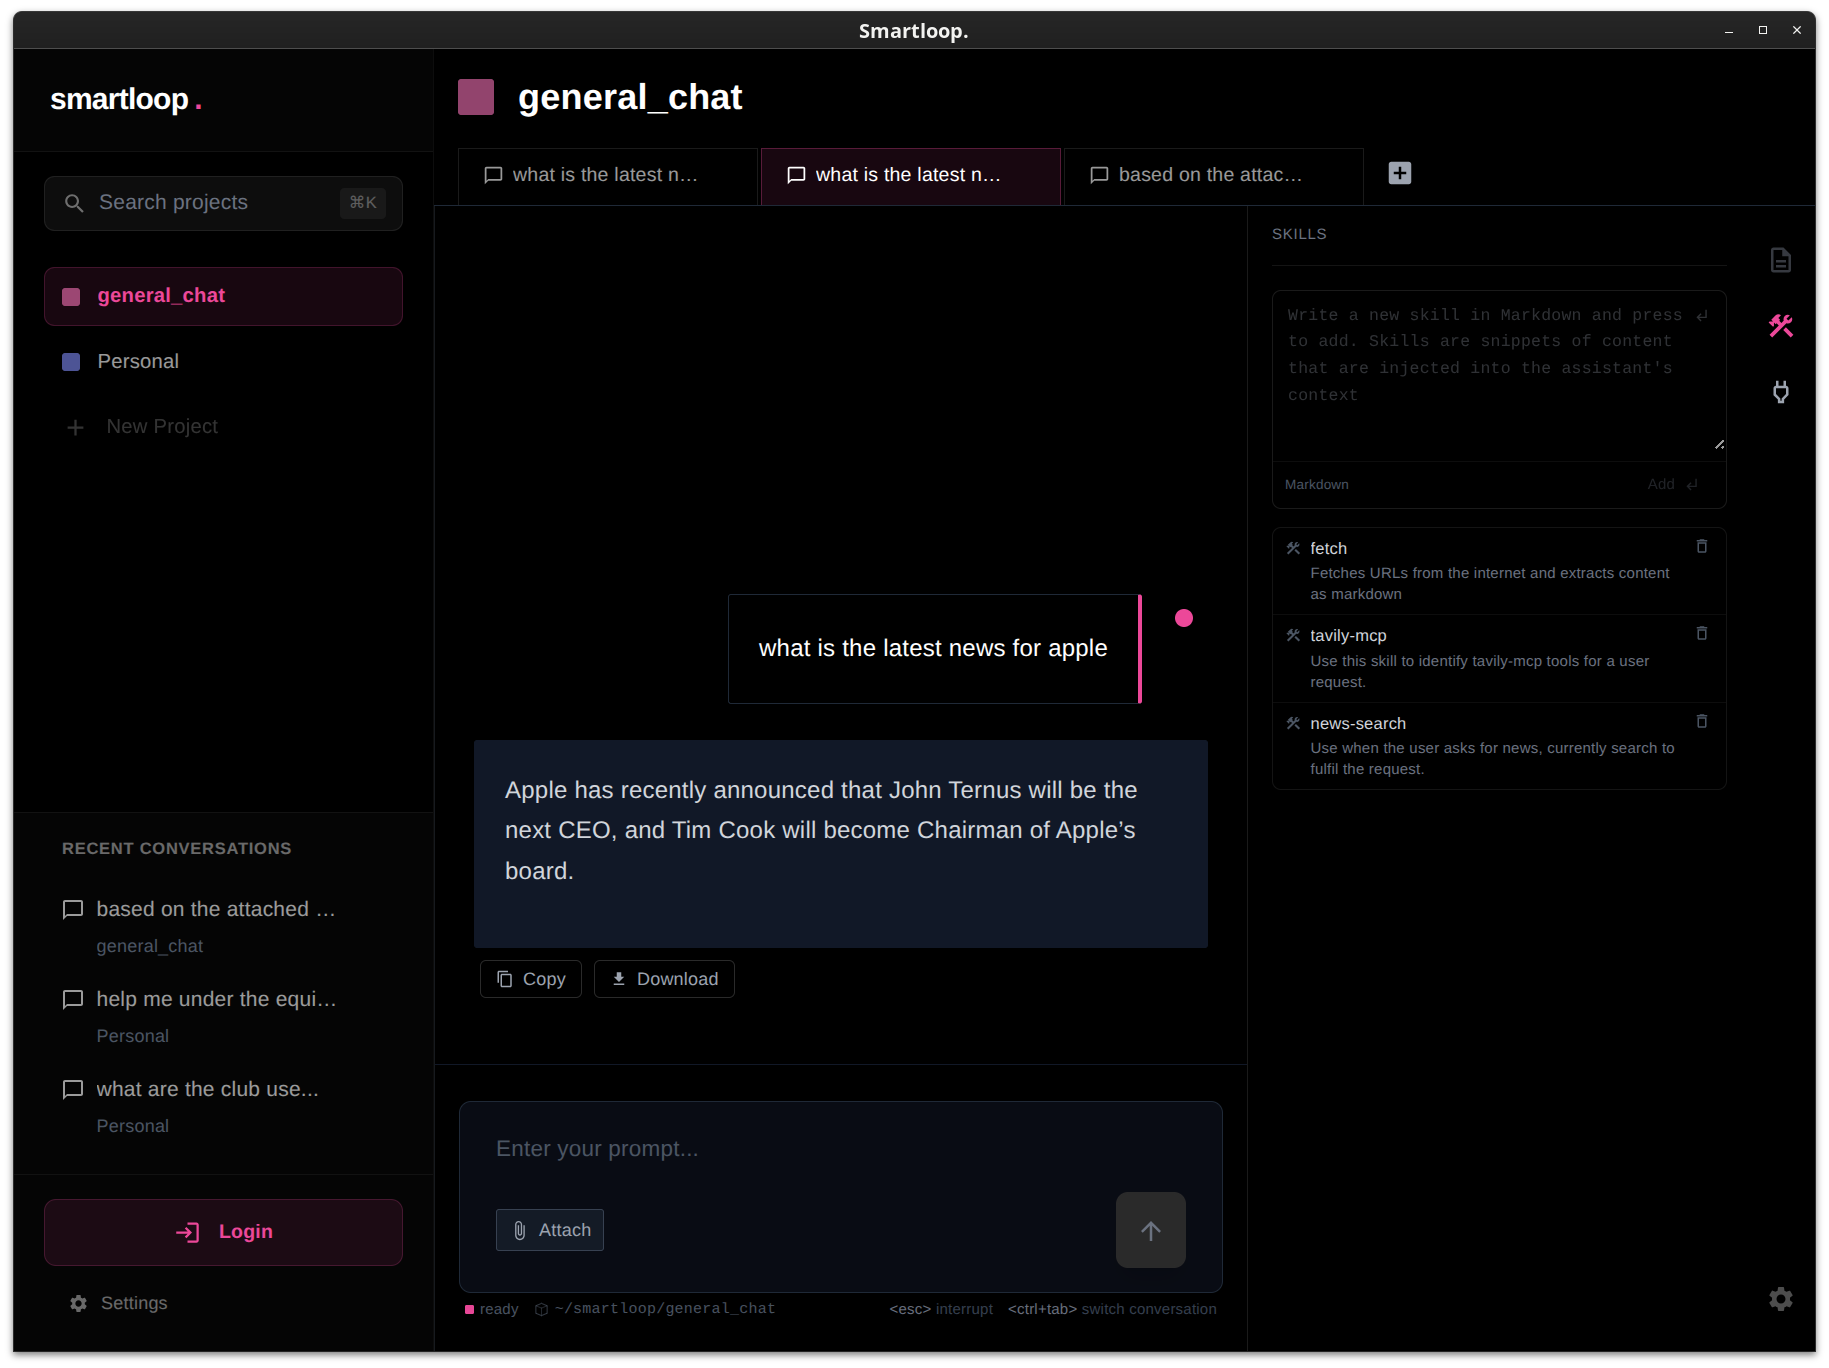Screen dimensions: 1829x1368
Task: Click the 'Markdown' label under the skill editor
Action: point(1316,484)
